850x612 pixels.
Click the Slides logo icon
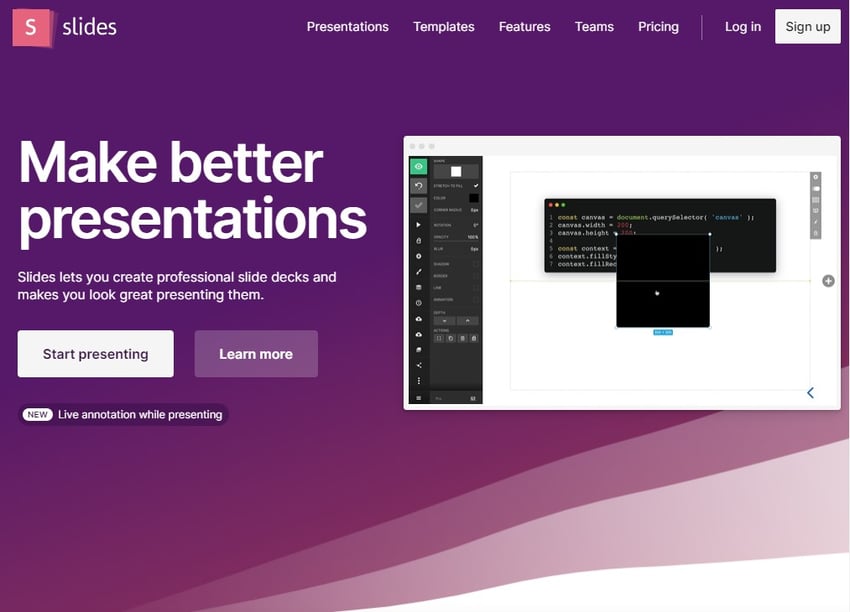tap(31, 28)
